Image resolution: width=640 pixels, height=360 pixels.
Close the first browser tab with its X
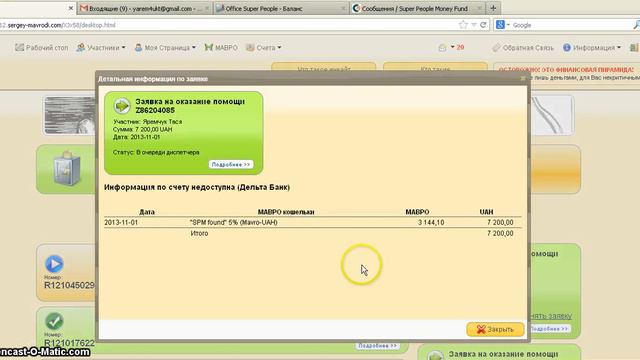71,8
